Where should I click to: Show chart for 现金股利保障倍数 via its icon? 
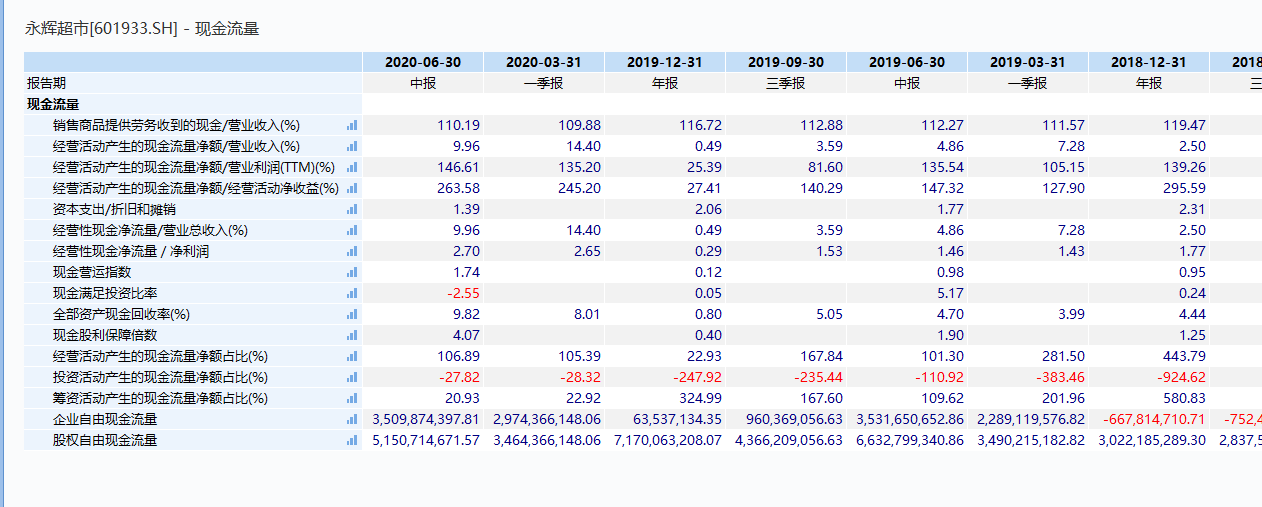coord(352,335)
